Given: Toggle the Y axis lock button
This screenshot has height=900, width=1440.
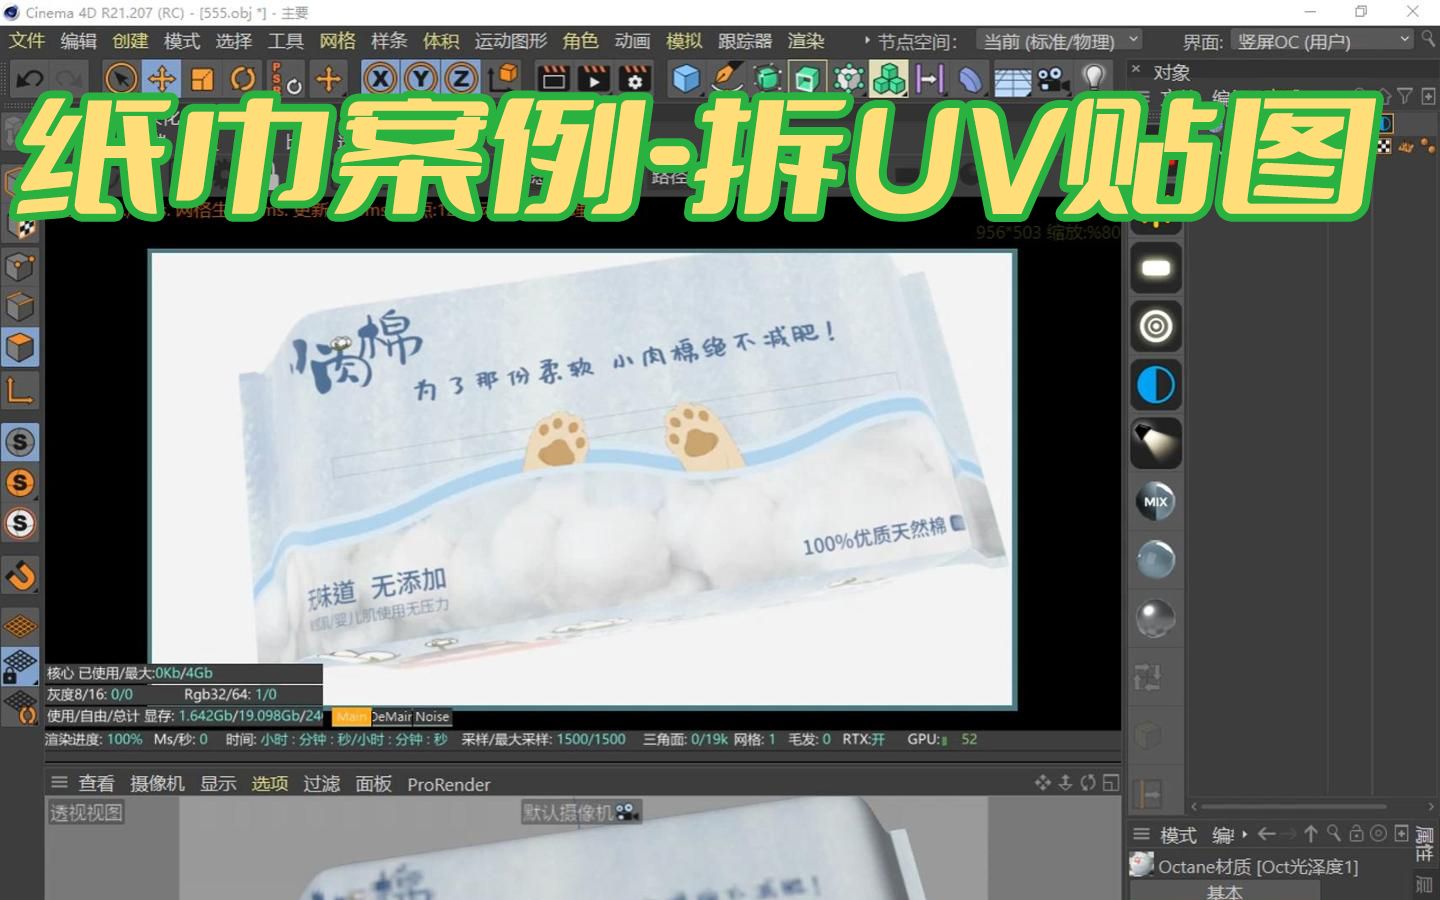Looking at the screenshot, I should tap(418, 77).
